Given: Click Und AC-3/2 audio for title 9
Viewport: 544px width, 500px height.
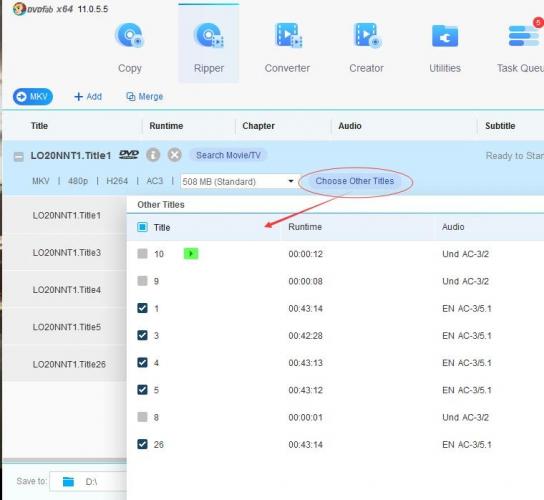Looking at the screenshot, I should (465, 281).
